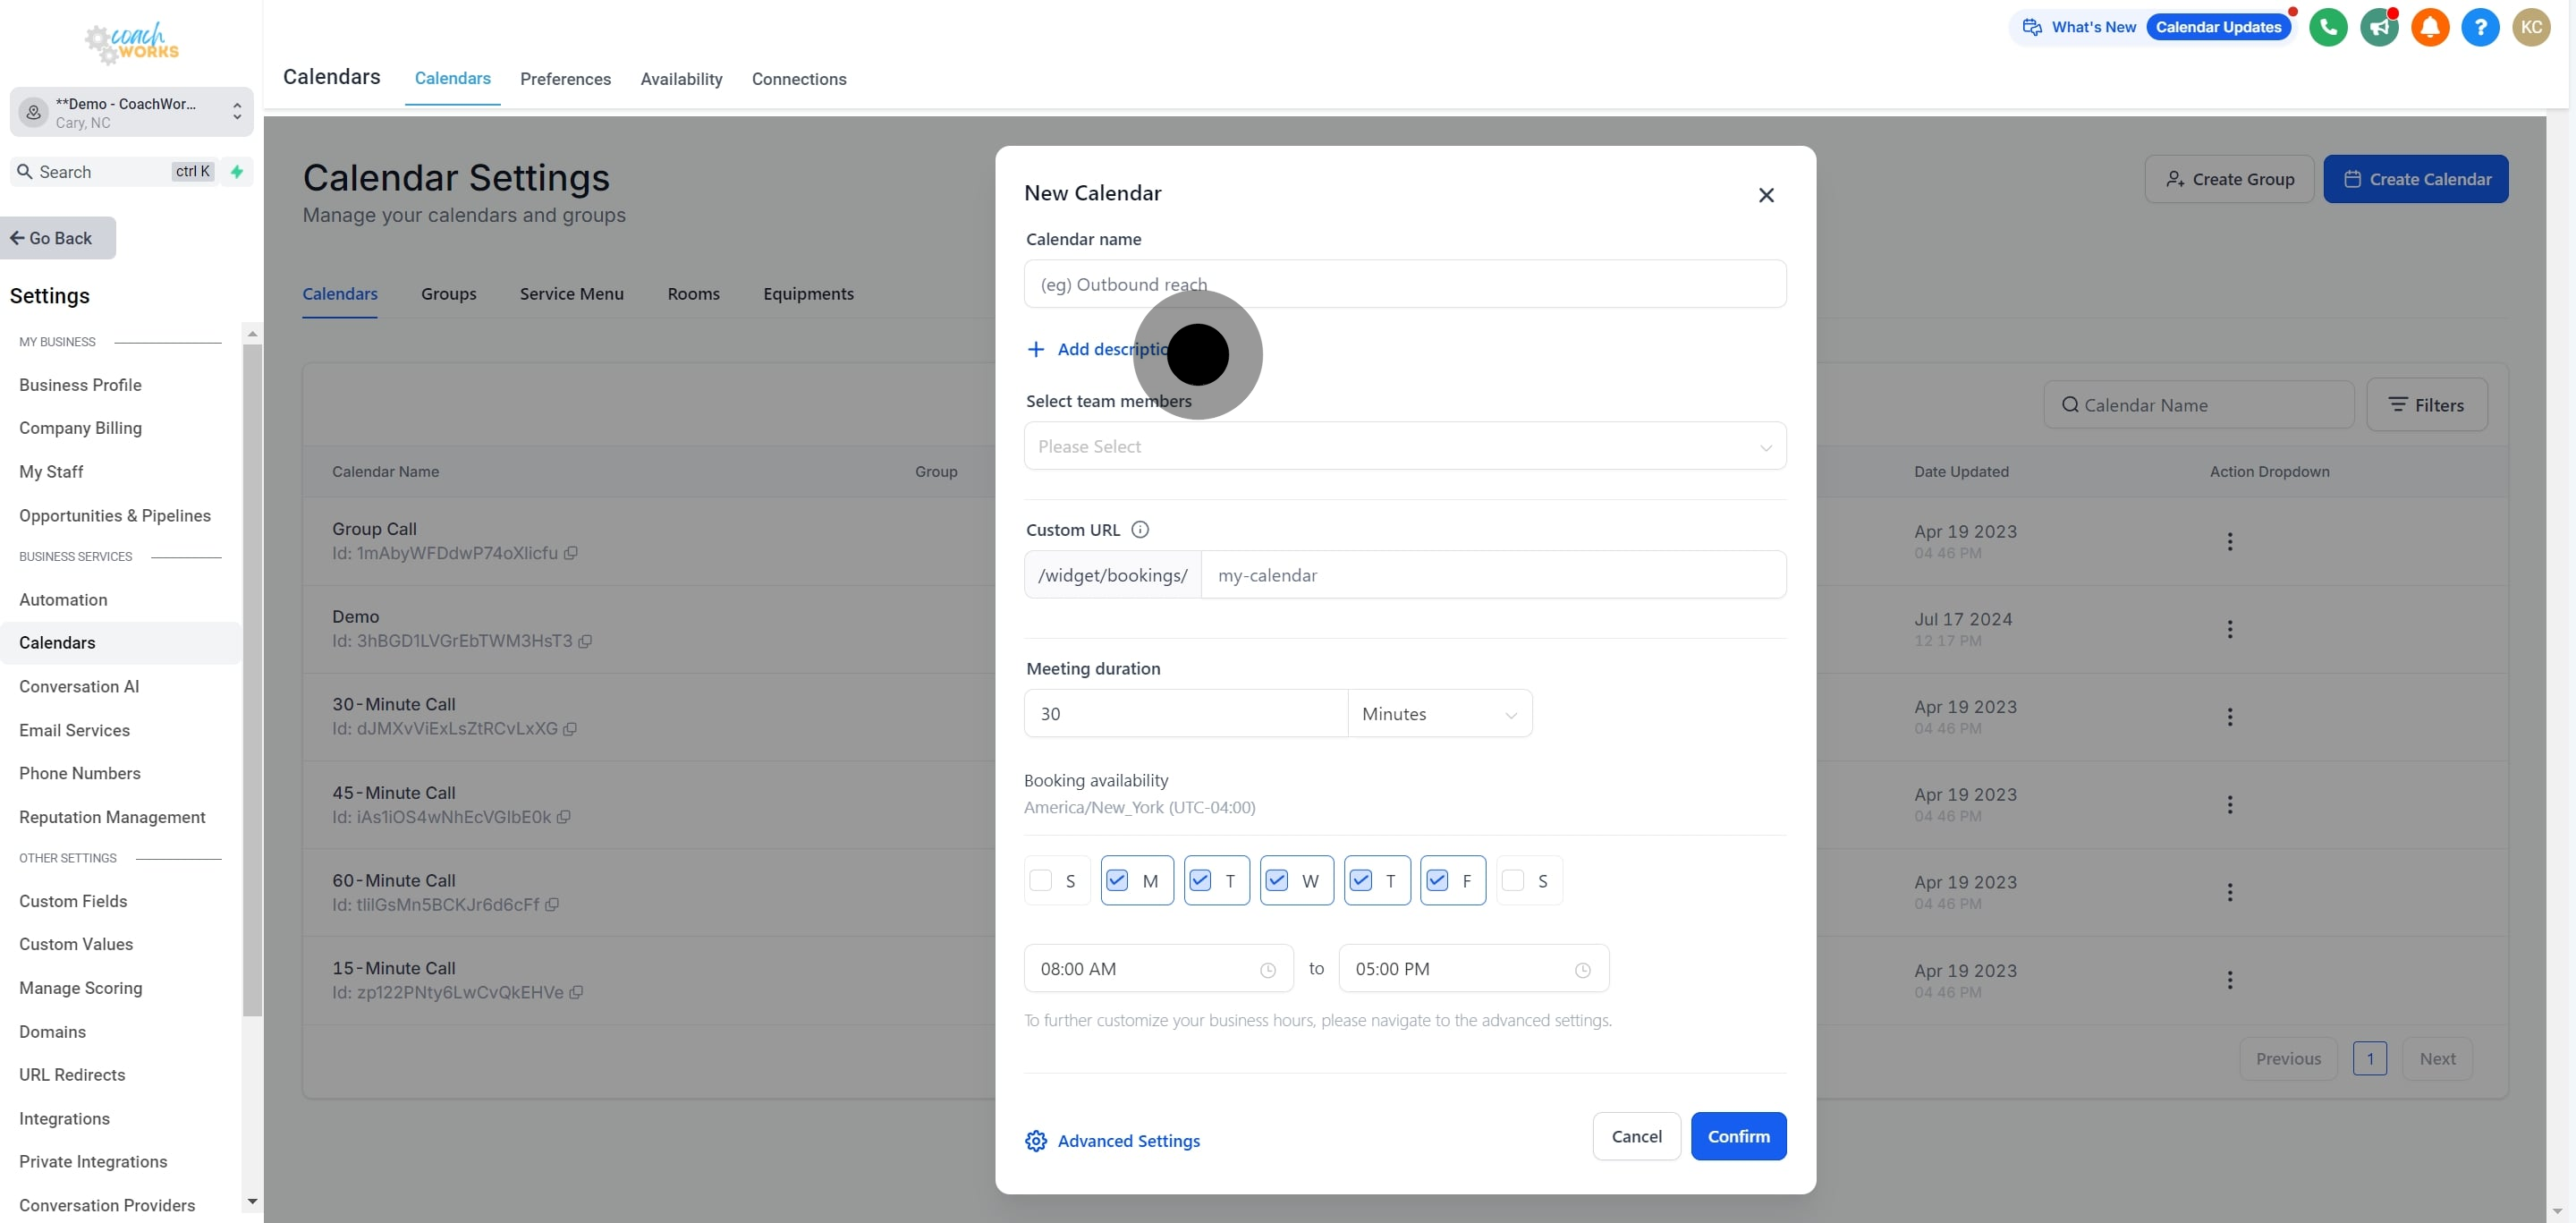Open the megaphone announcements icon
Image resolution: width=2576 pixels, height=1223 pixels.
[2379, 27]
